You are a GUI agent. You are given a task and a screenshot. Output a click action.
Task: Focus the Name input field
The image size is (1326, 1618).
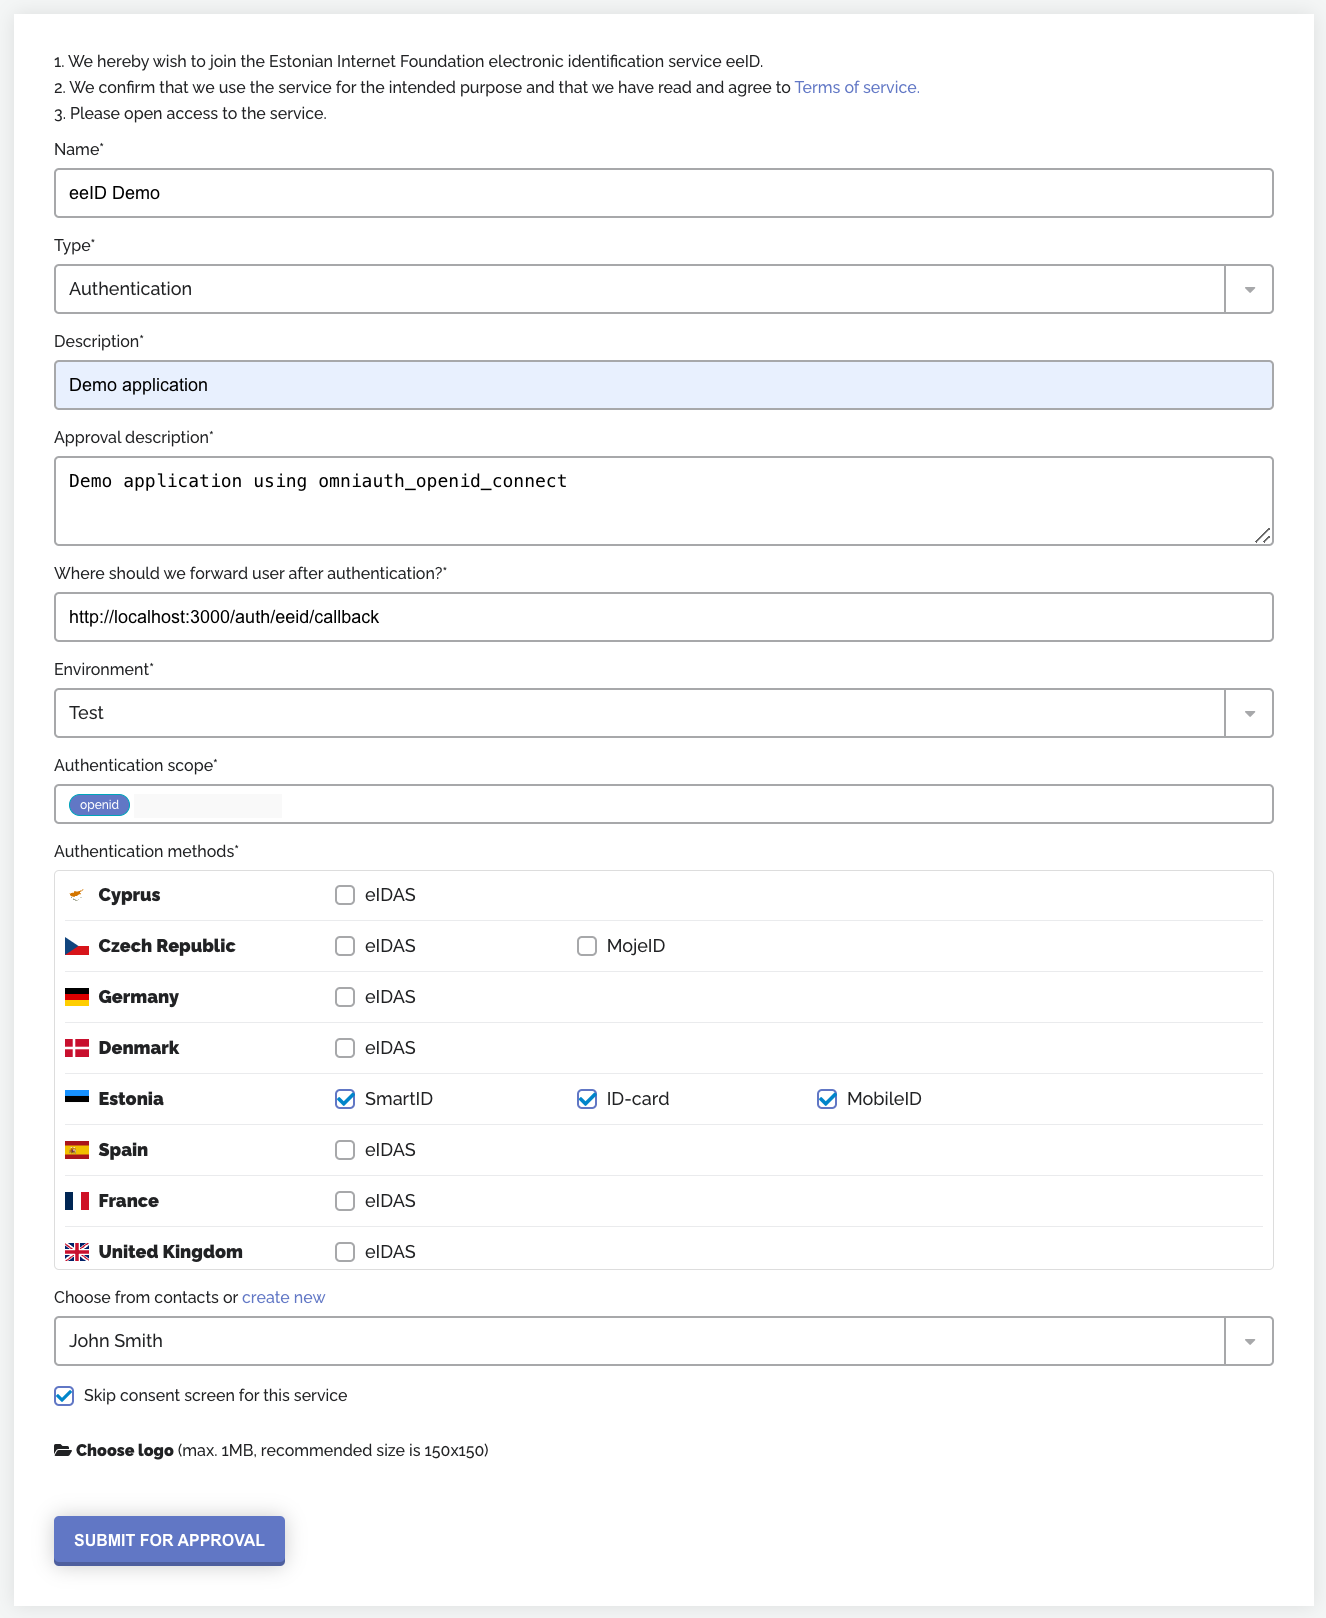tap(664, 193)
